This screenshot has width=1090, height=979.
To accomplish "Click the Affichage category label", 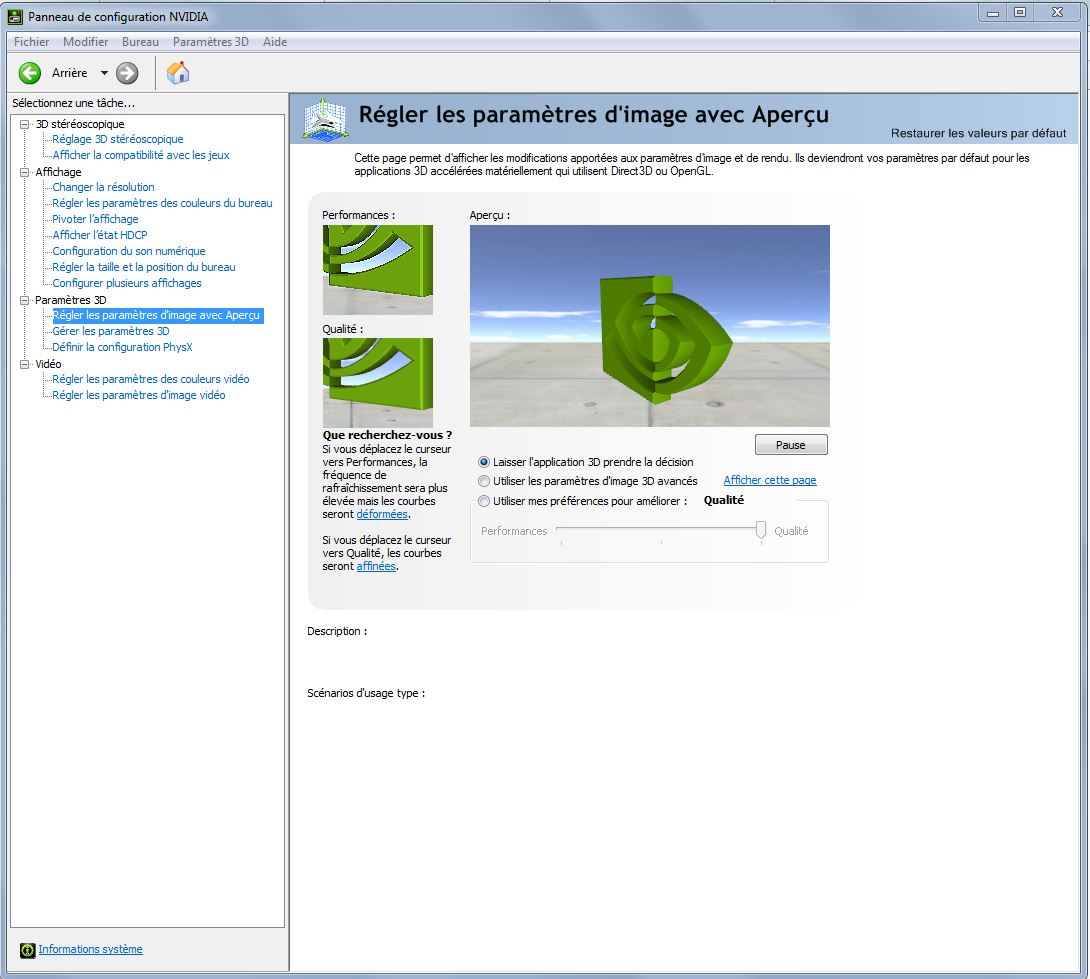I will (x=58, y=172).
